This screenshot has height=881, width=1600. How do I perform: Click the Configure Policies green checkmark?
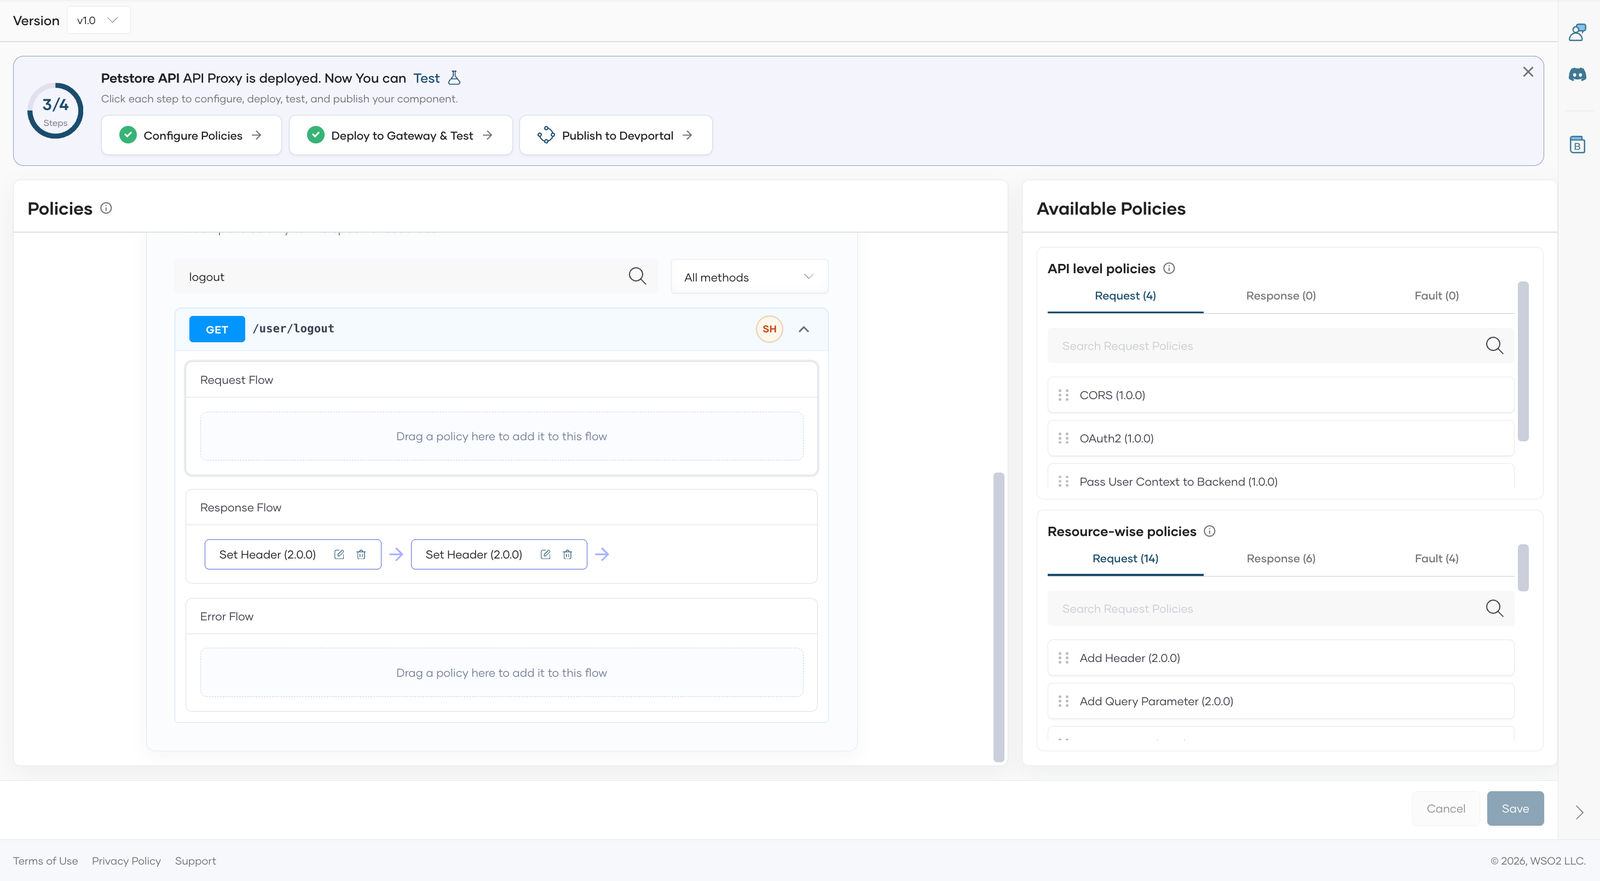(128, 135)
